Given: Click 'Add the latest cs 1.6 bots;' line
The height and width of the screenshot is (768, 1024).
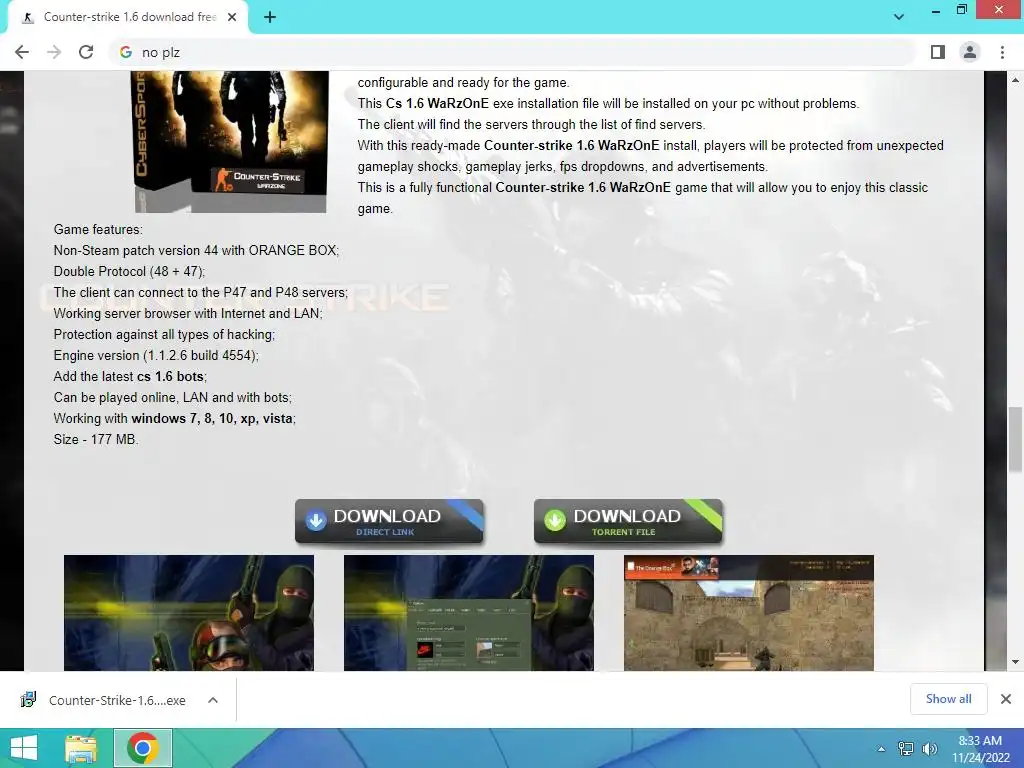Looking at the screenshot, I should point(130,376).
